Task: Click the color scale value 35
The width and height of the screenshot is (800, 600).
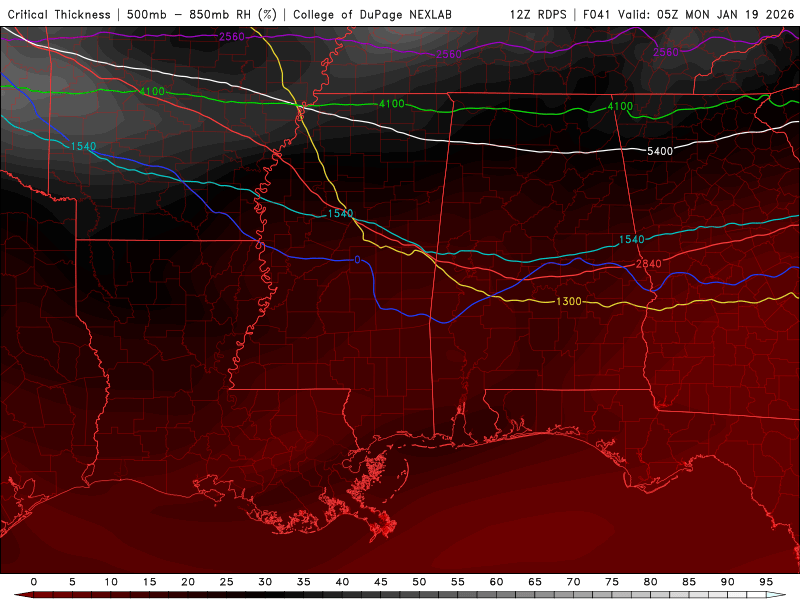Action: [x=304, y=582]
